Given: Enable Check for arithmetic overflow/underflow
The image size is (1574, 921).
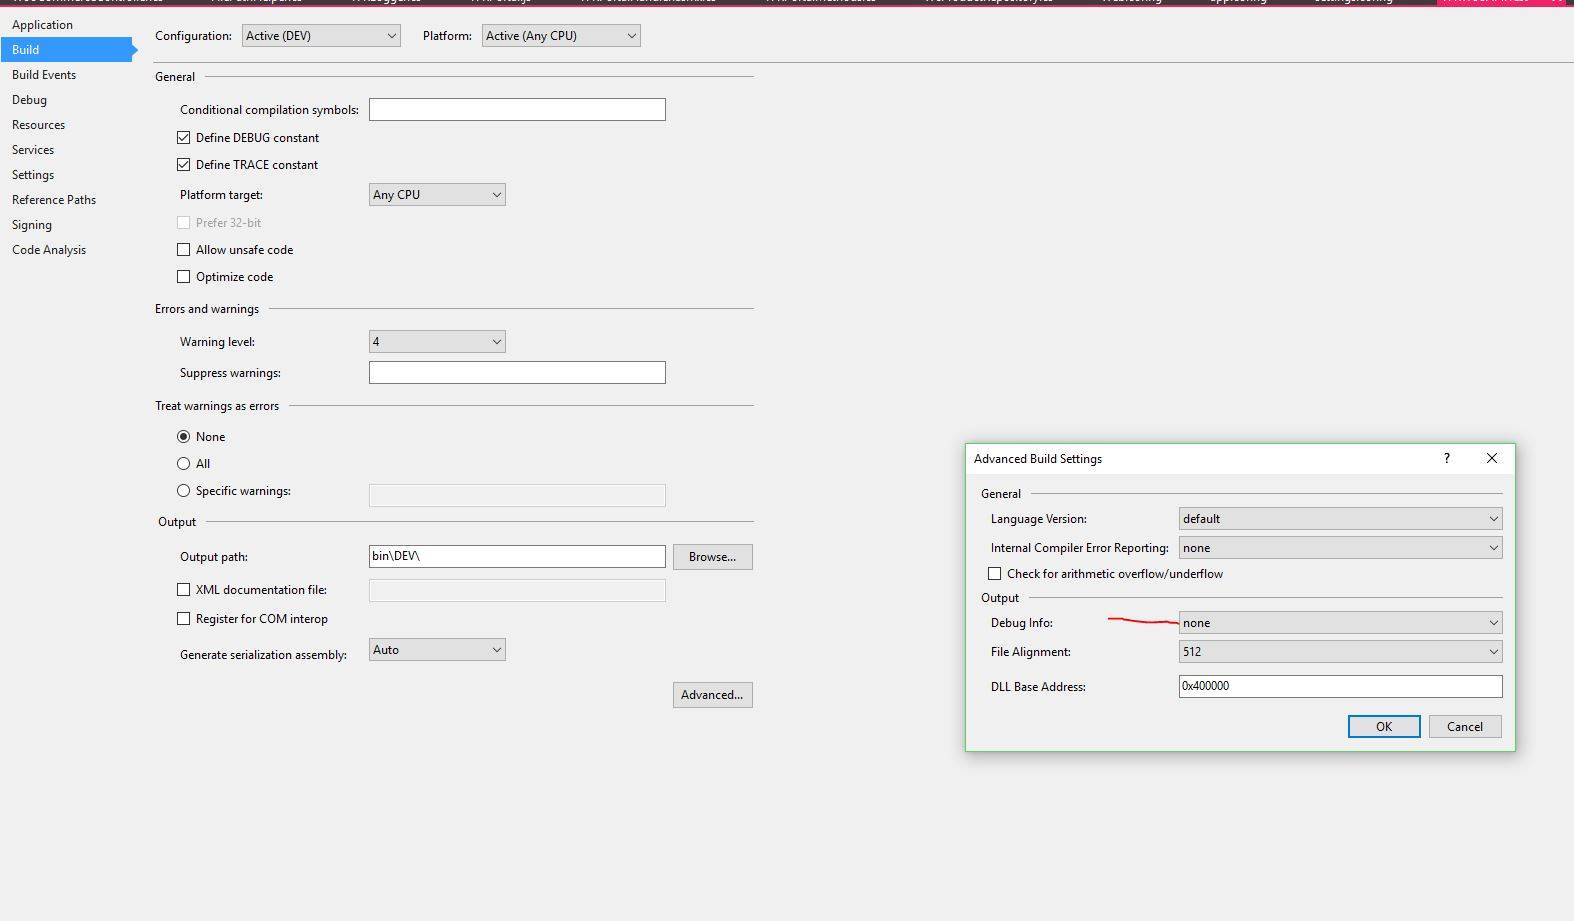Looking at the screenshot, I should point(994,574).
